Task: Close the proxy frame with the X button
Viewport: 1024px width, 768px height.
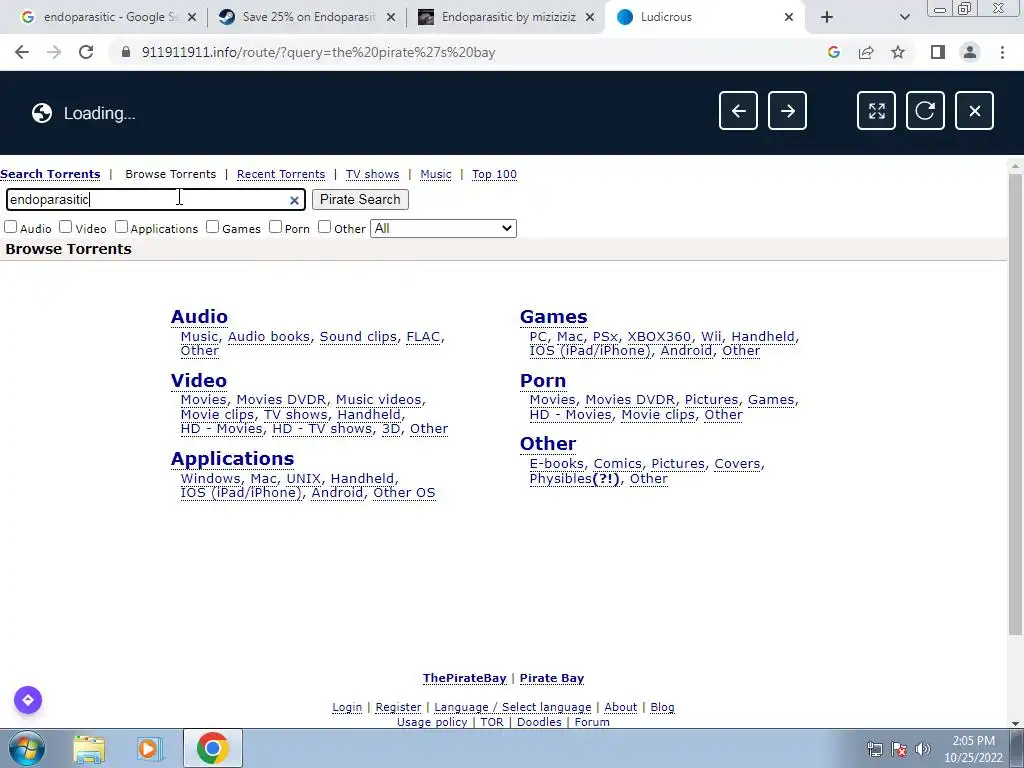Action: coord(974,110)
